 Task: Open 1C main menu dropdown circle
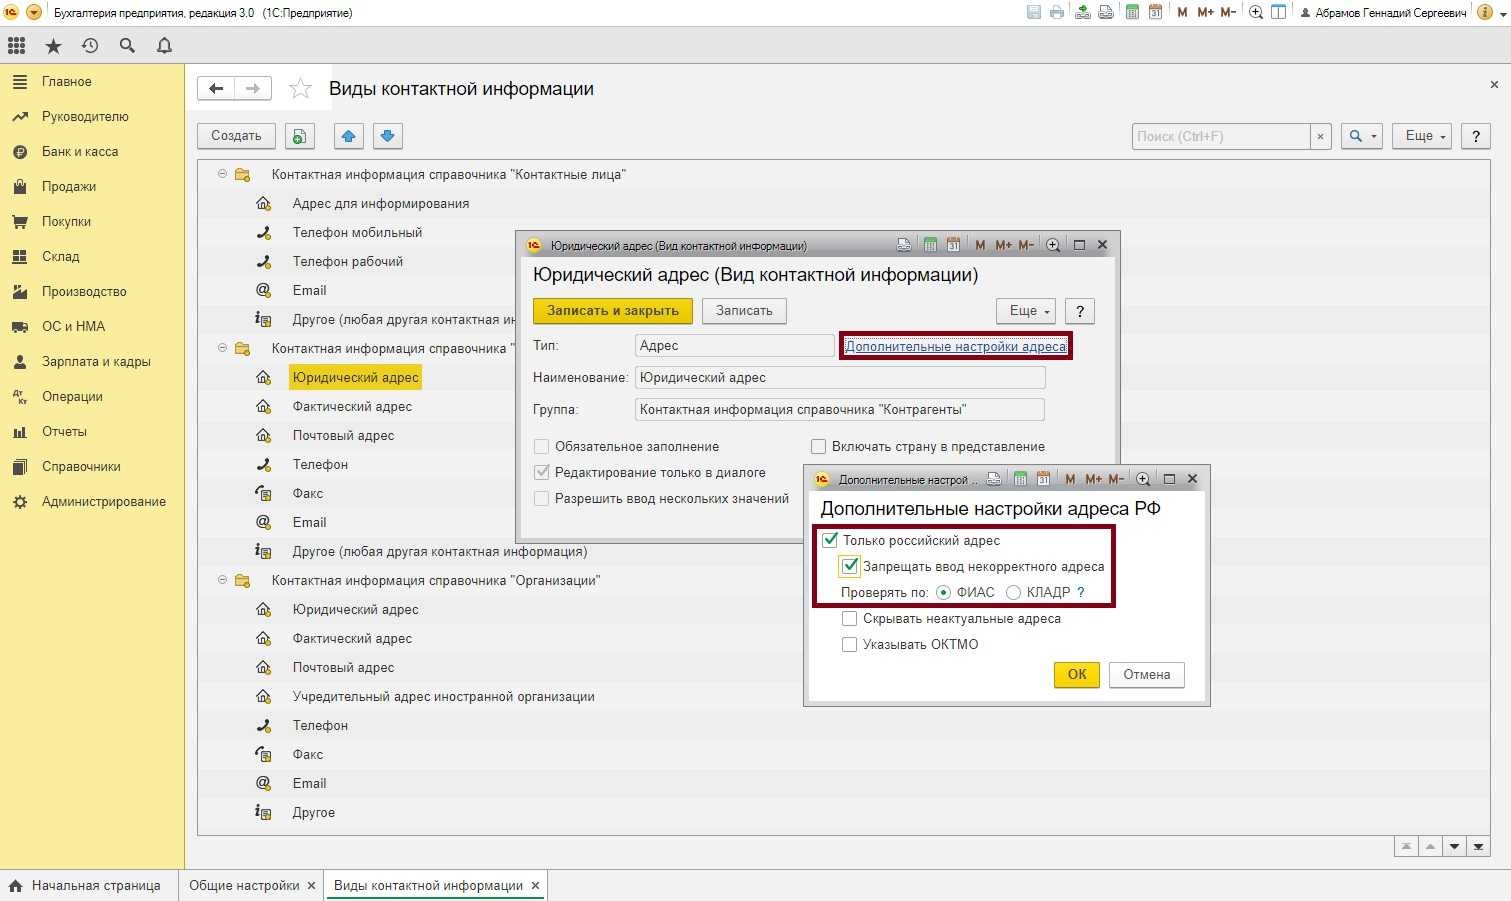(x=34, y=13)
